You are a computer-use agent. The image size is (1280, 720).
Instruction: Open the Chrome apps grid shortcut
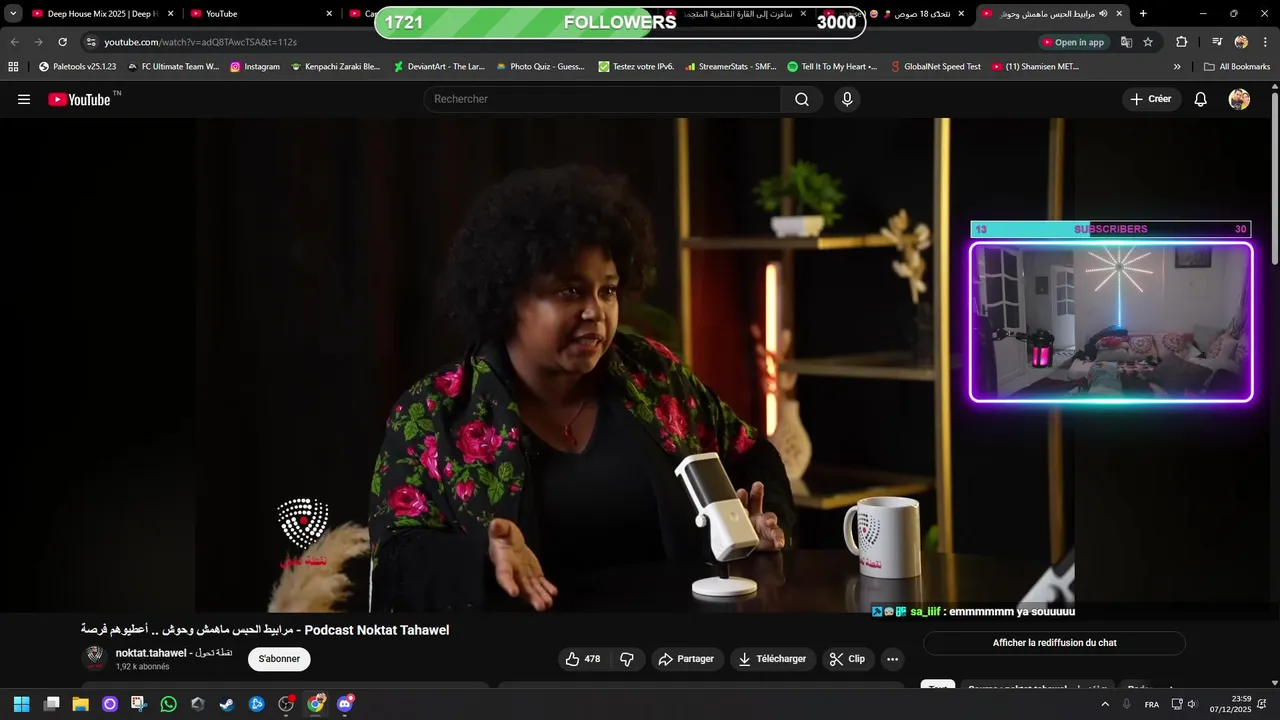click(x=13, y=67)
